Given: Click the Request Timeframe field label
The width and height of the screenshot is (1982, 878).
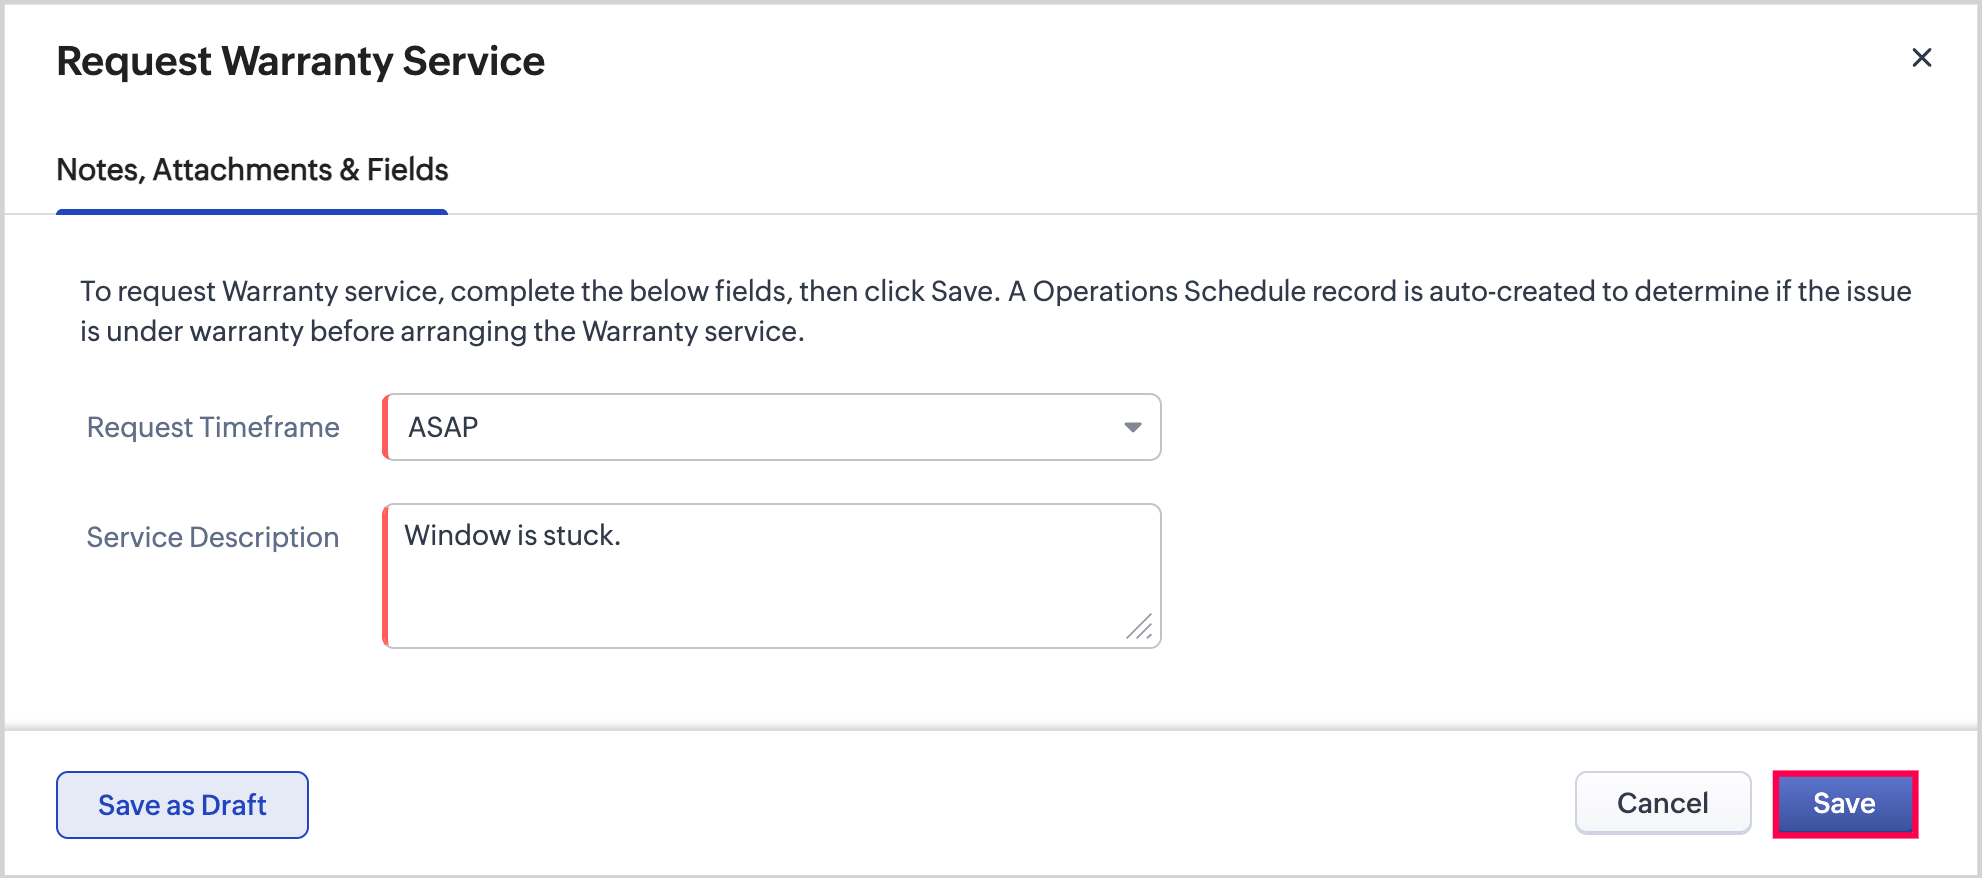Looking at the screenshot, I should (x=213, y=427).
